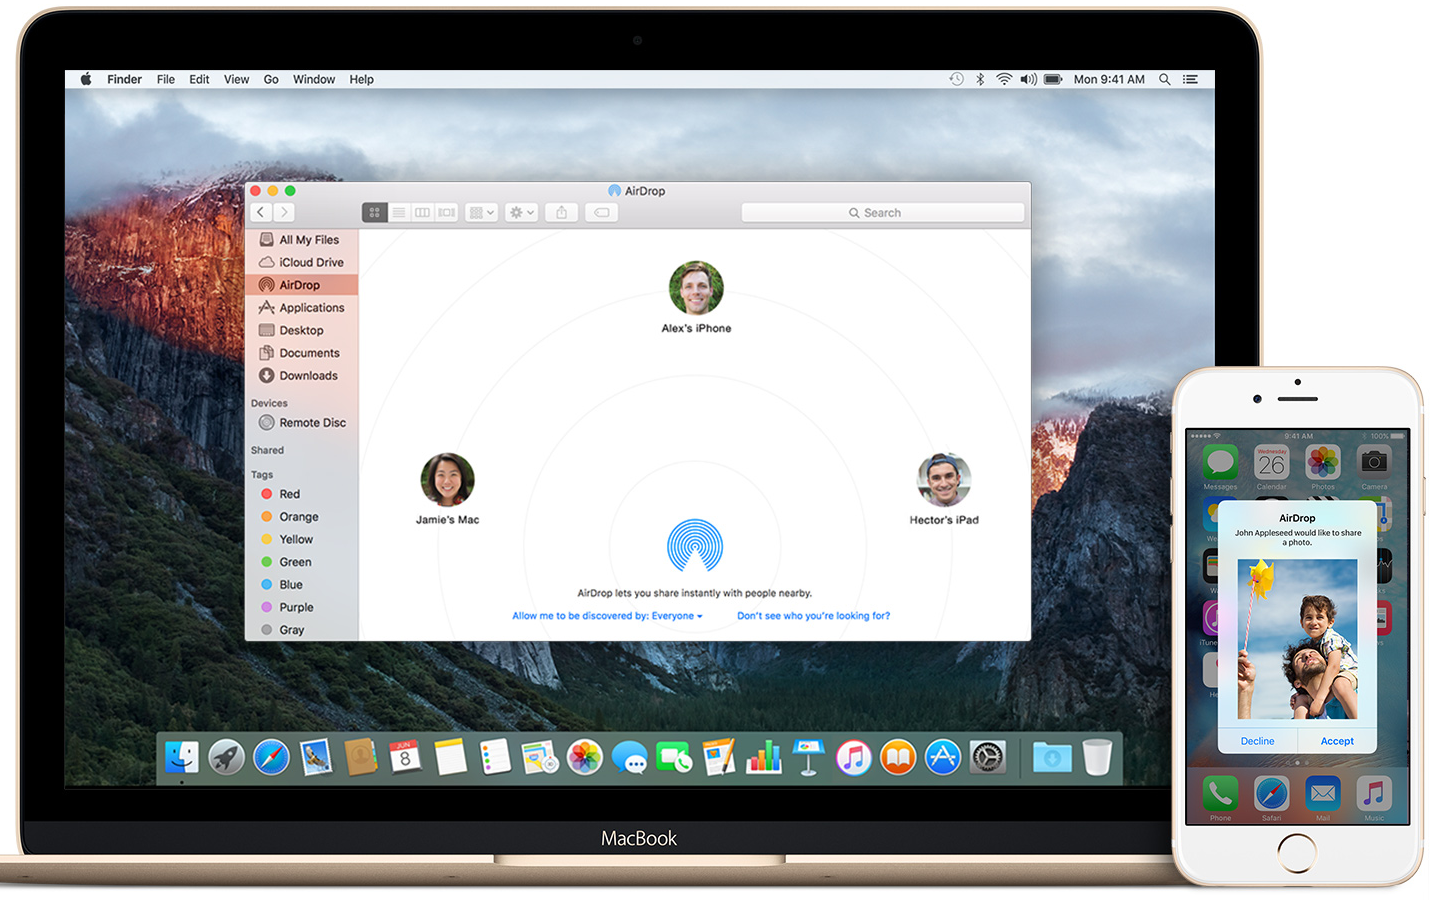
Task: Open Keynote from the Dock
Action: (808, 758)
